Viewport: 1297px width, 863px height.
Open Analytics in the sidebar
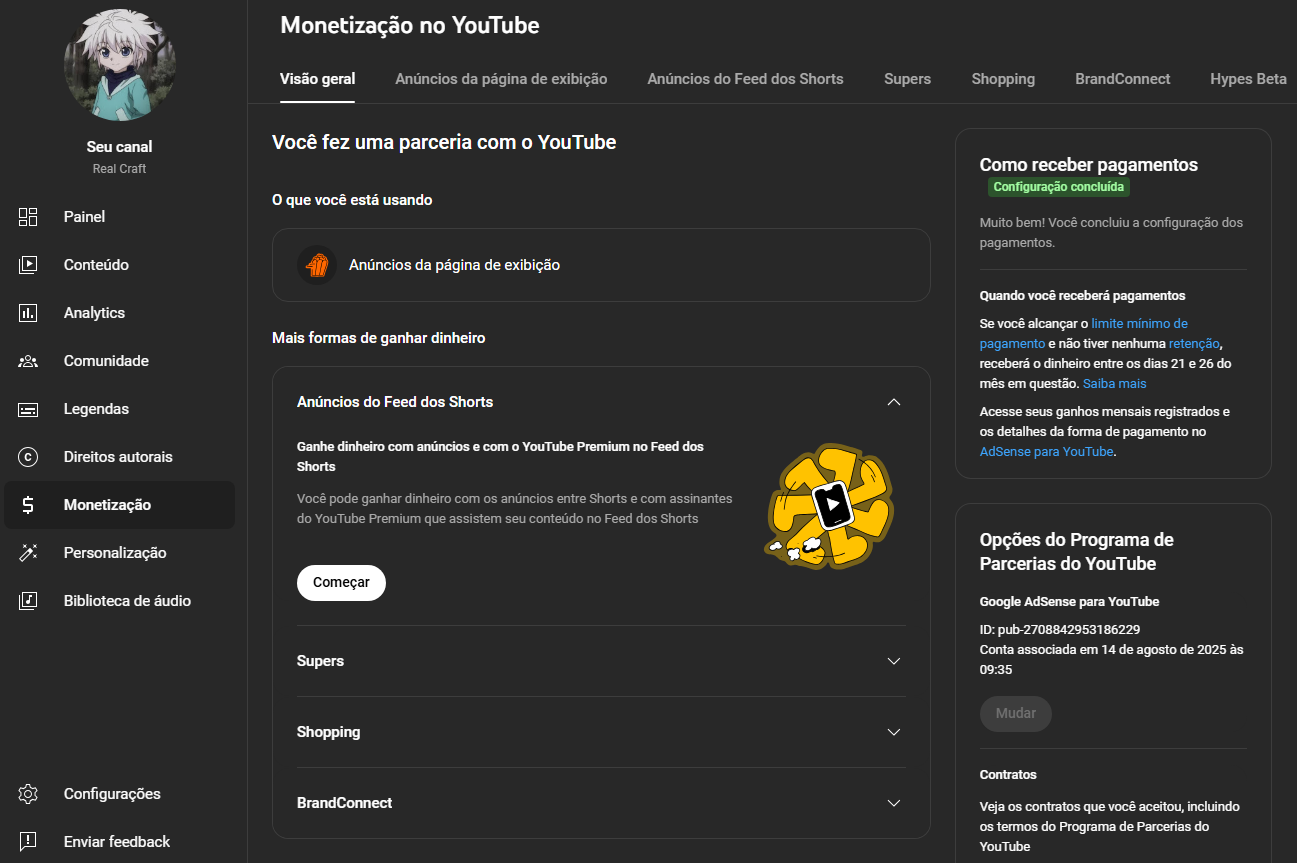(120, 313)
